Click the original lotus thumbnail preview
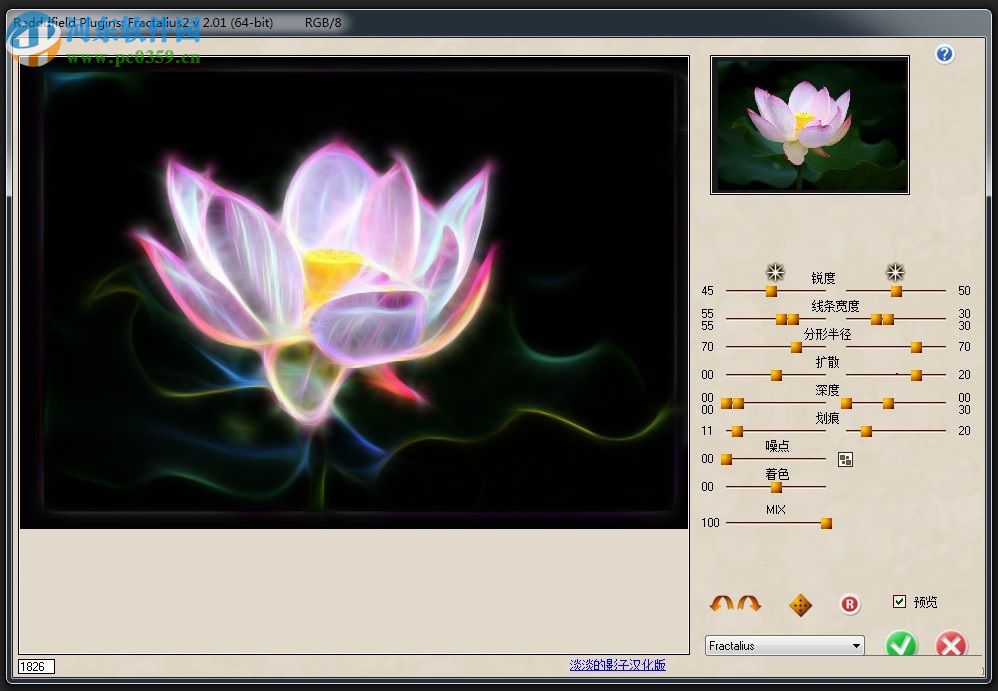This screenshot has width=998, height=691. coord(810,125)
